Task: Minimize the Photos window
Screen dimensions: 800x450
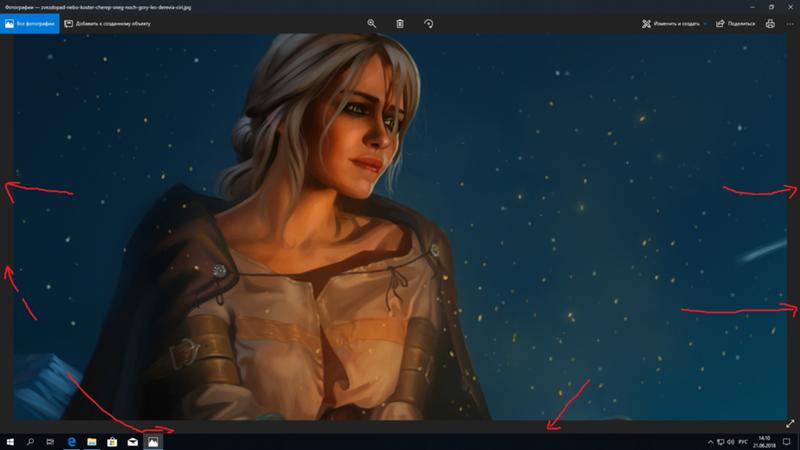Action: pyautogui.click(x=753, y=7)
